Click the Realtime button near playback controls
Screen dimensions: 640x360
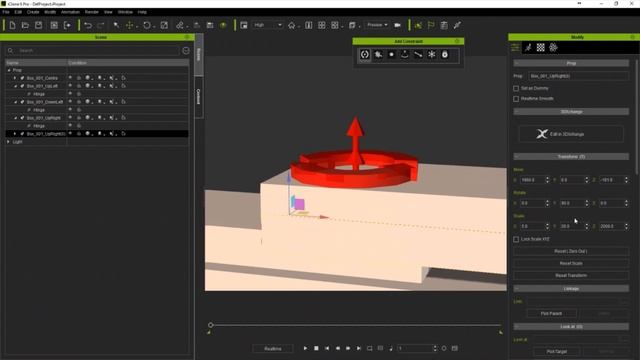[273, 349]
